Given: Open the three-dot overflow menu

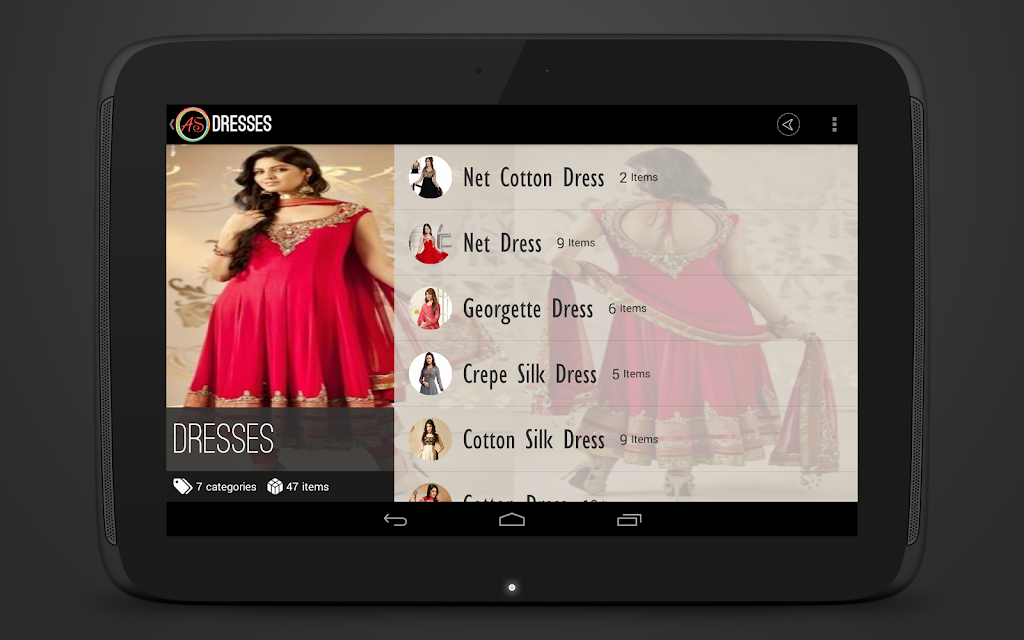Looking at the screenshot, I should 834,124.
